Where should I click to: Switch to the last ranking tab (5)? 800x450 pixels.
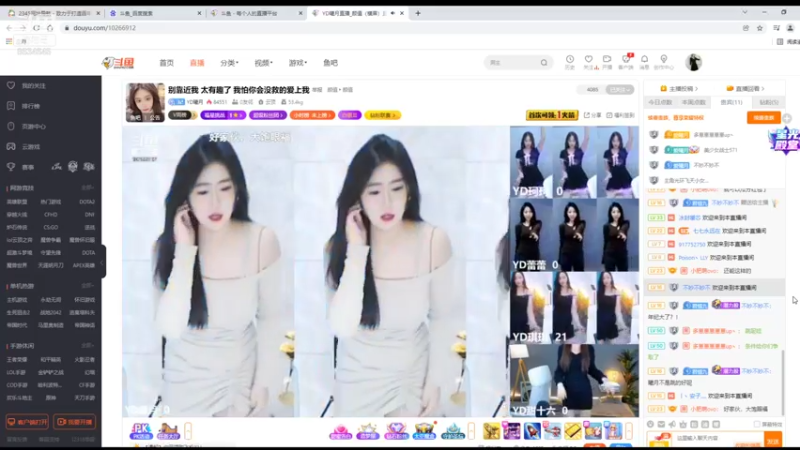tap(768, 102)
